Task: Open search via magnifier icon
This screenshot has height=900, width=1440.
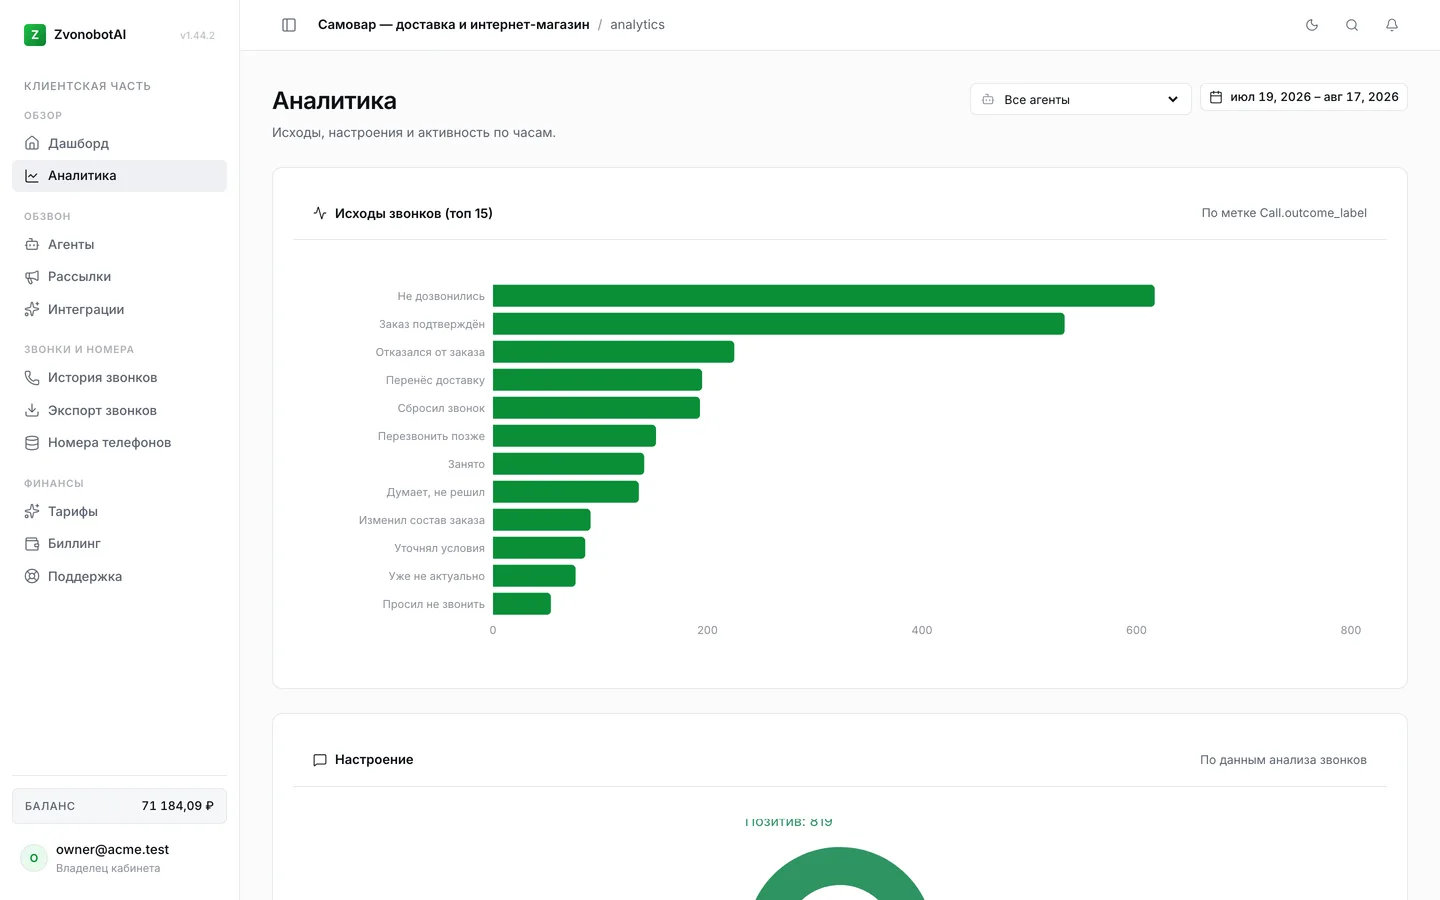Action: pyautogui.click(x=1352, y=25)
